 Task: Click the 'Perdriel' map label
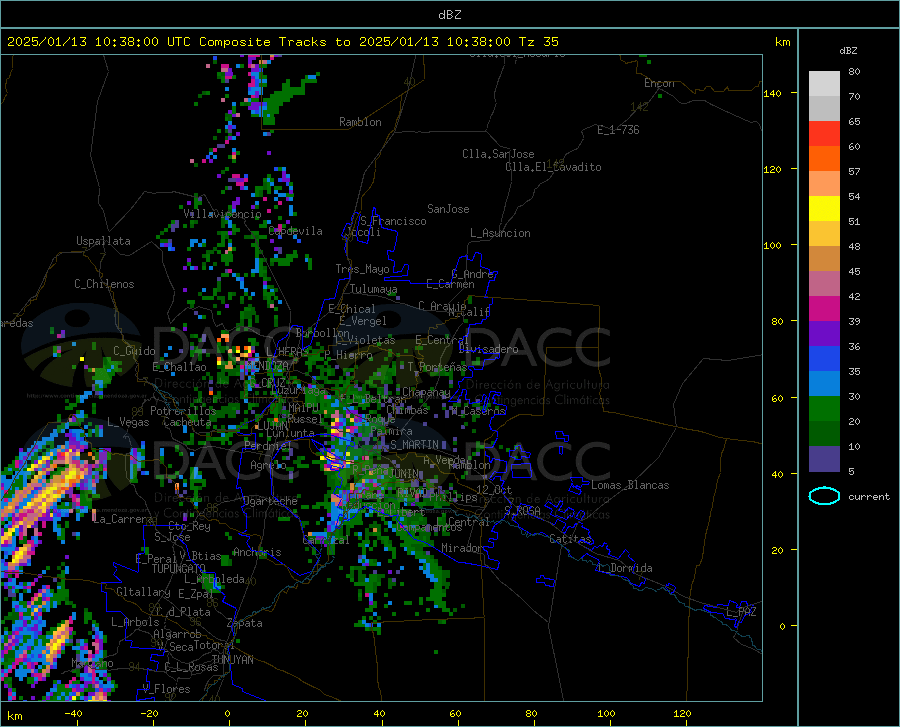268,445
